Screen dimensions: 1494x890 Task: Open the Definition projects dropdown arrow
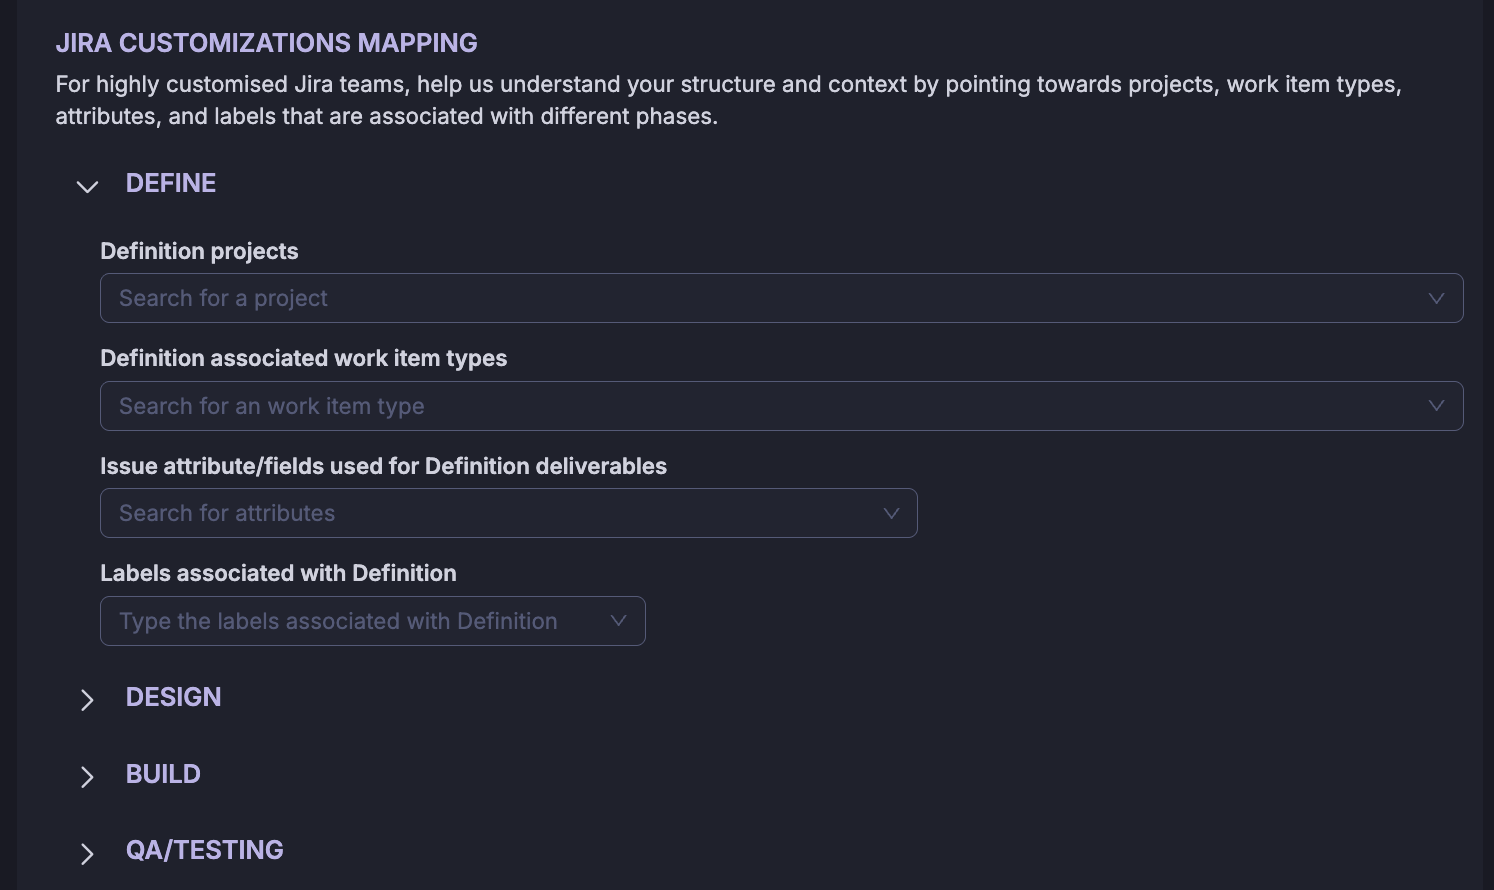[1436, 298]
